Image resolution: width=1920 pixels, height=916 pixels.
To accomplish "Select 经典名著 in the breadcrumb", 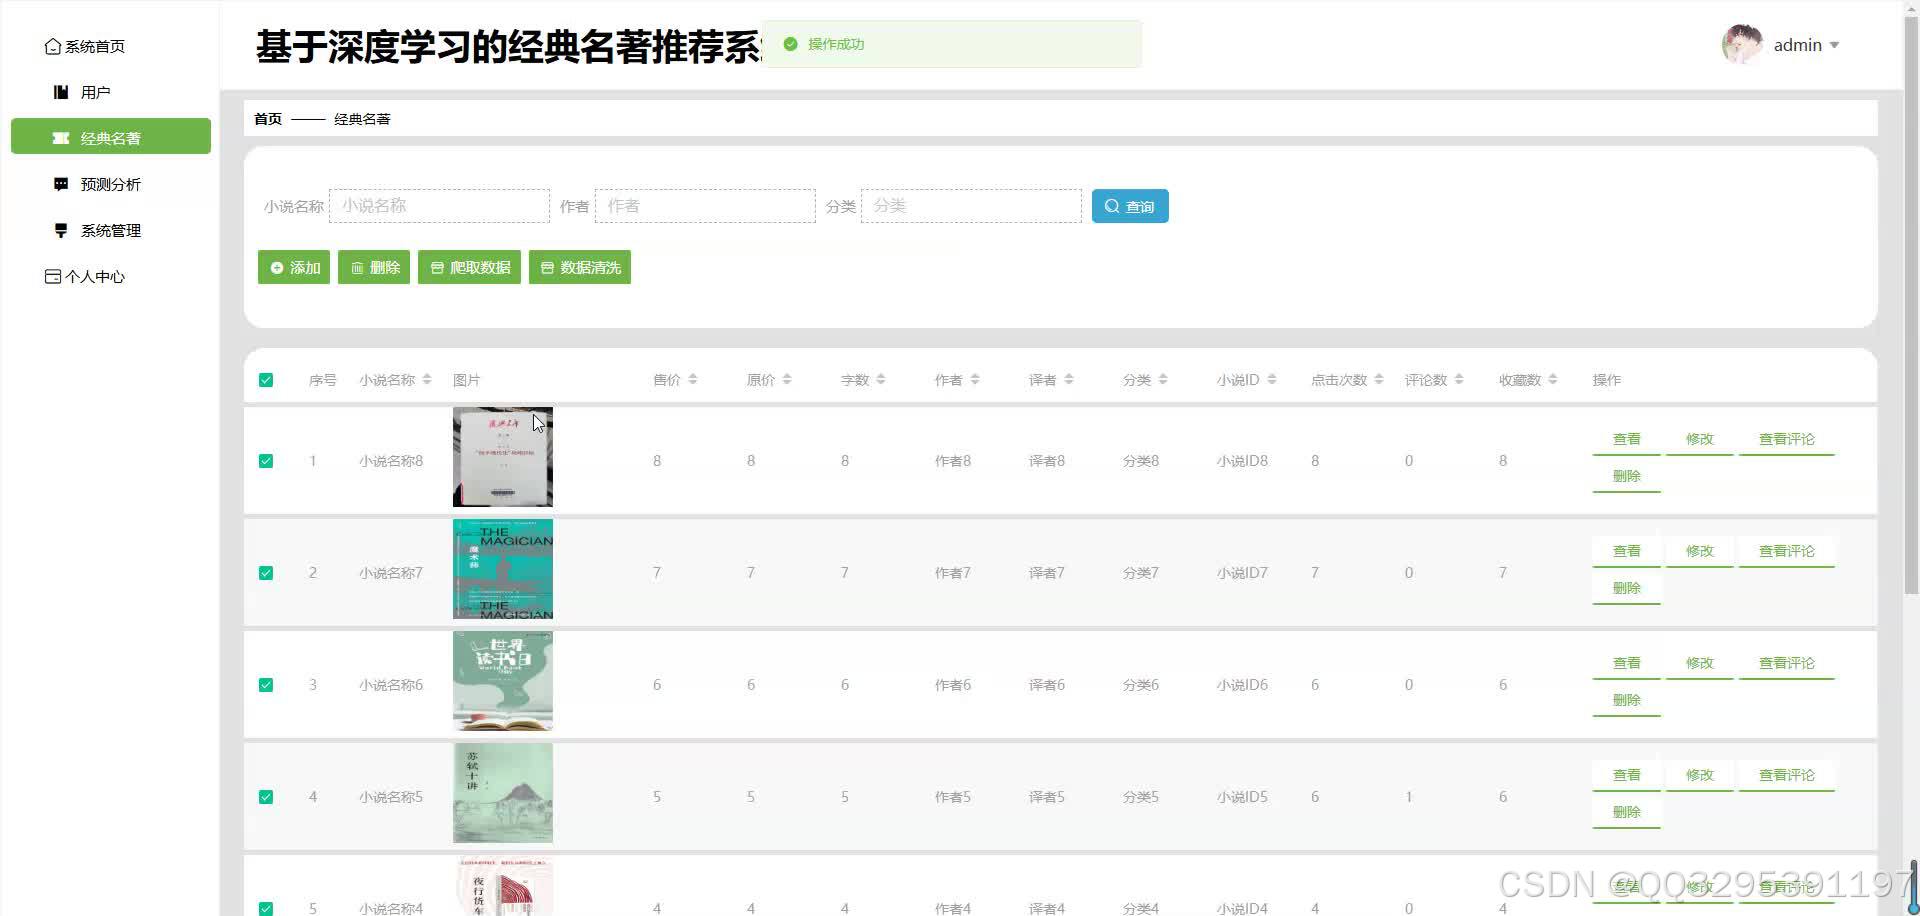I will 362,118.
